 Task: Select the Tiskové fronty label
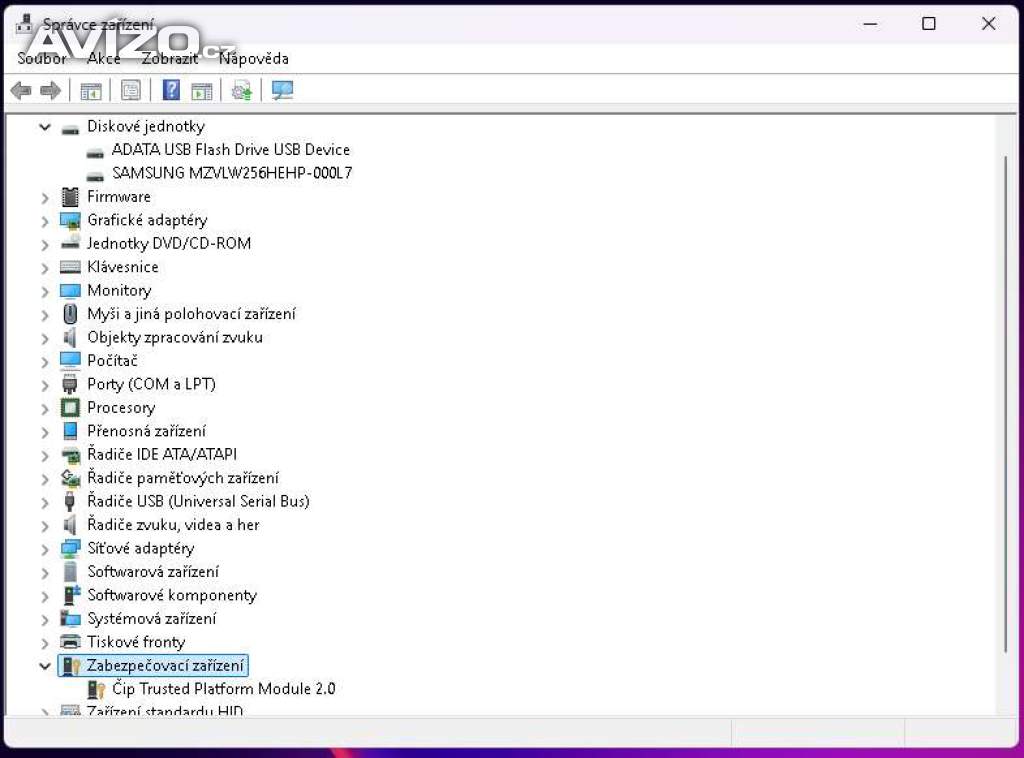coord(136,642)
